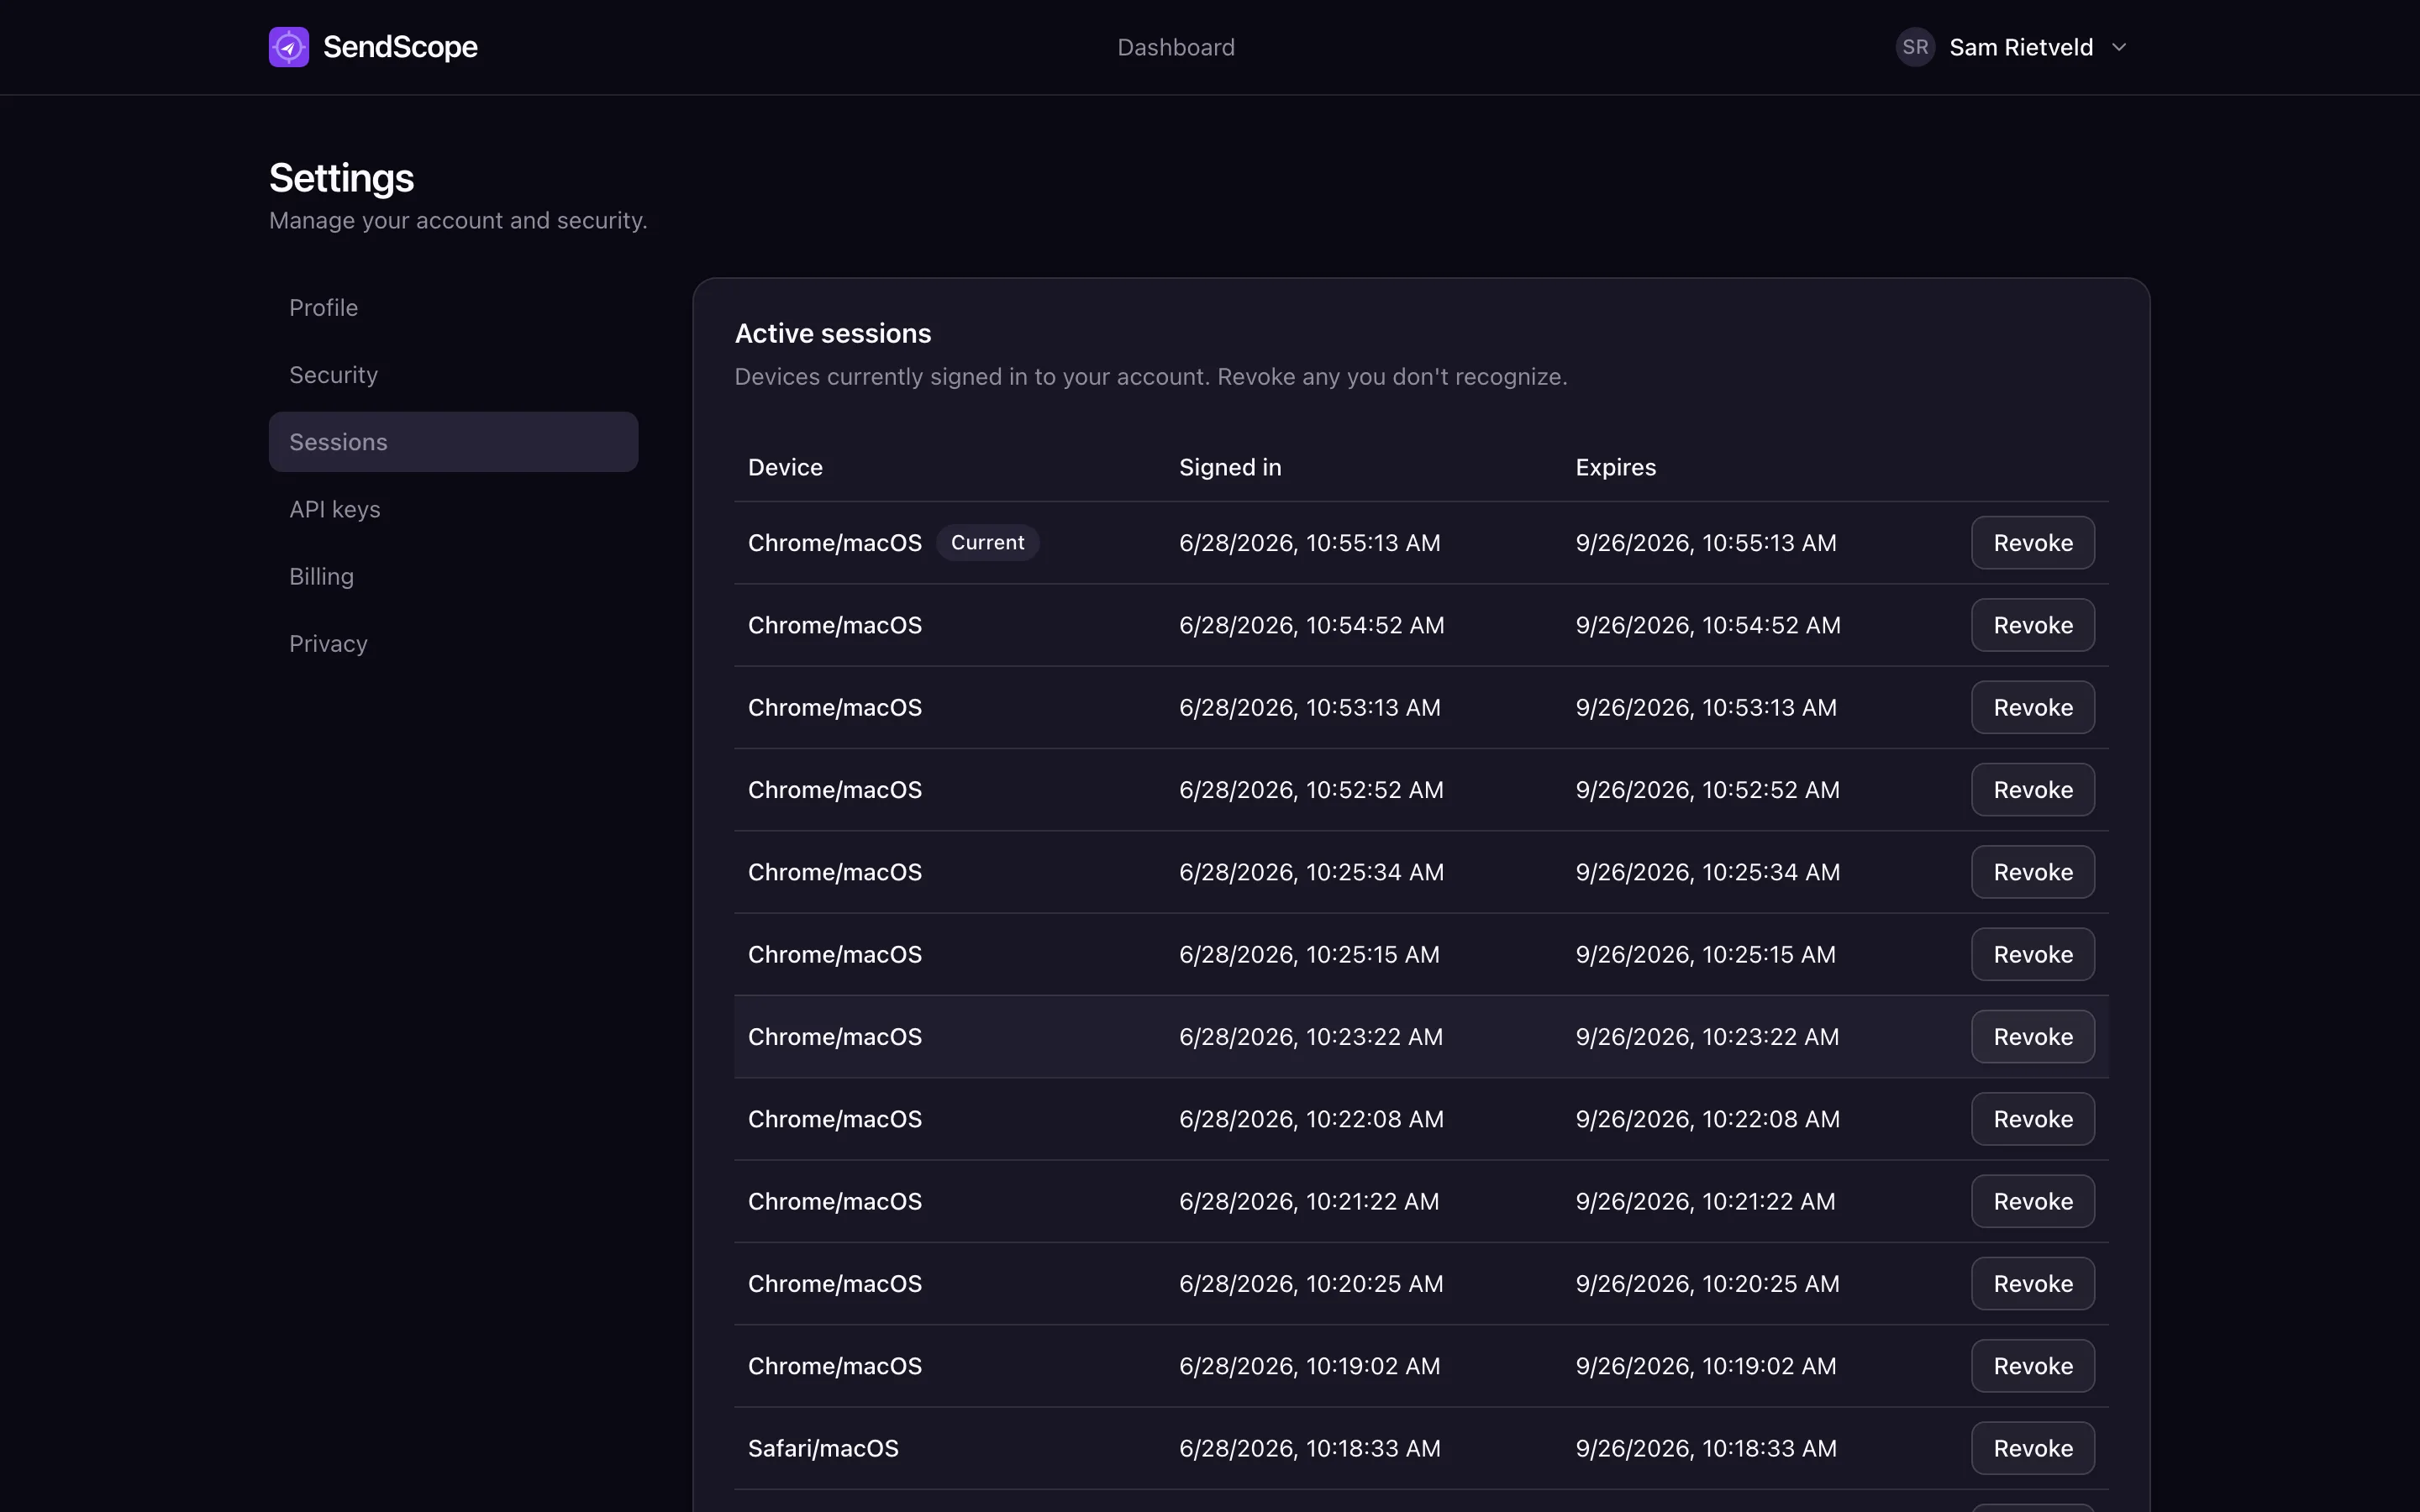Revoke the session signed in 10:22:08 AM
The width and height of the screenshot is (2420, 1512).
tap(2032, 1119)
